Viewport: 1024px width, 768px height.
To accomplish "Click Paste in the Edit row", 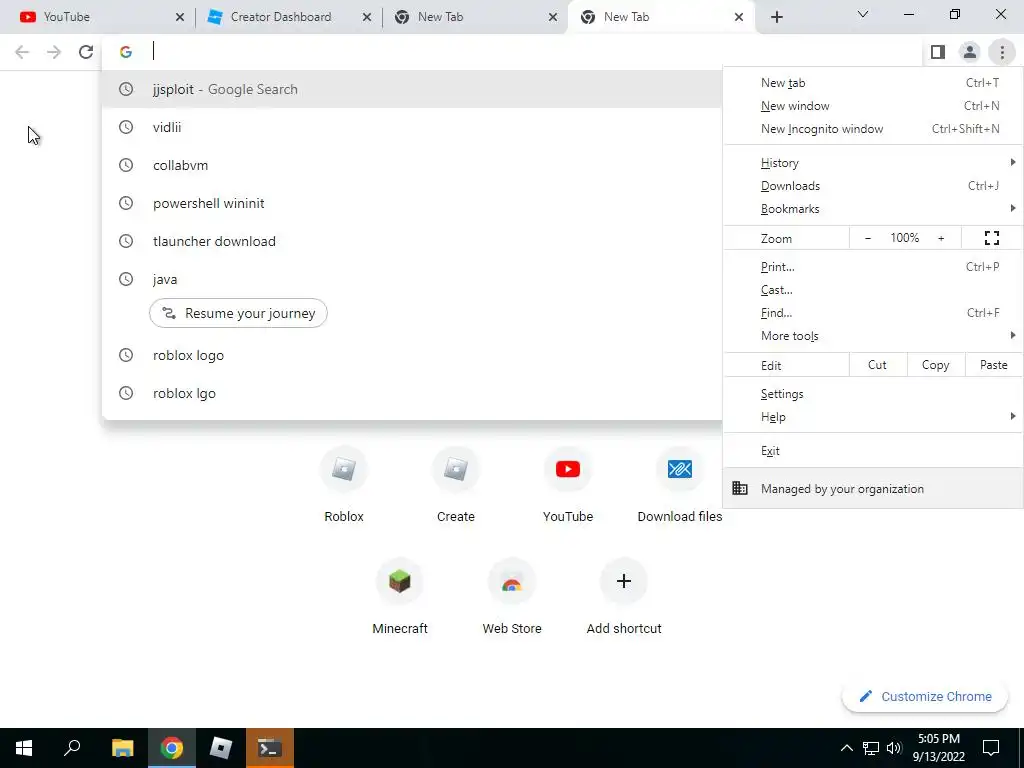I will (x=994, y=365).
